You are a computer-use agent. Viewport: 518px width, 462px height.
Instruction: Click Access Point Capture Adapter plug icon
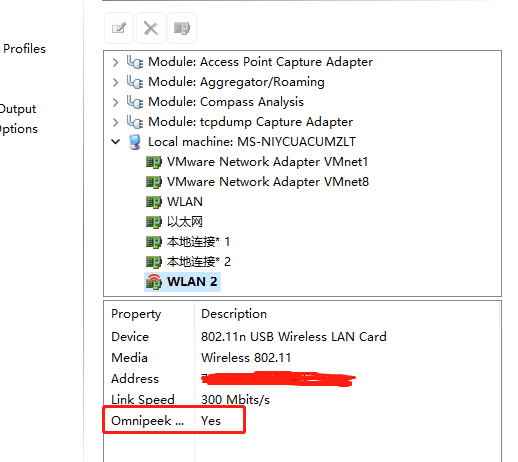pyautogui.click(x=135, y=62)
